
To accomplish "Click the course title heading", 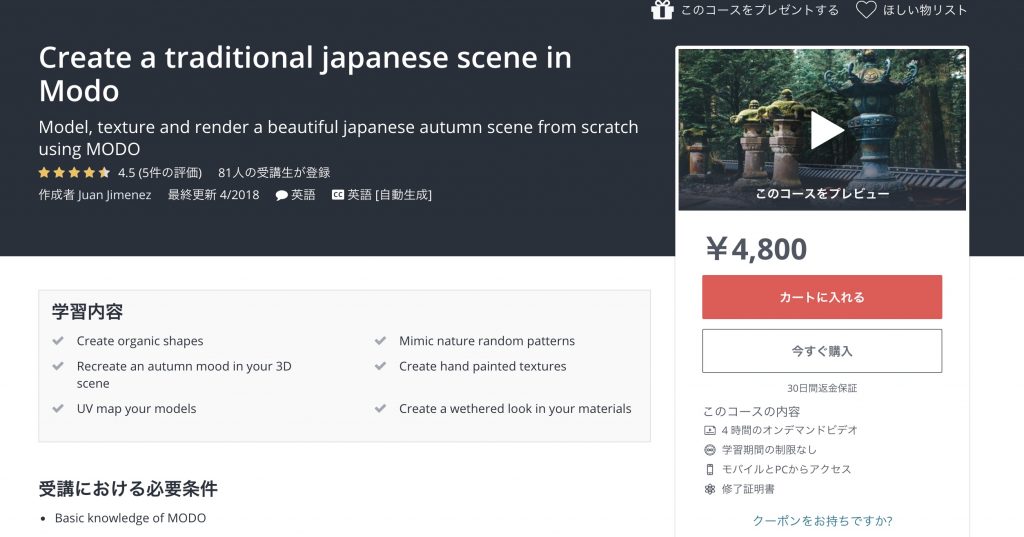I will click(305, 74).
